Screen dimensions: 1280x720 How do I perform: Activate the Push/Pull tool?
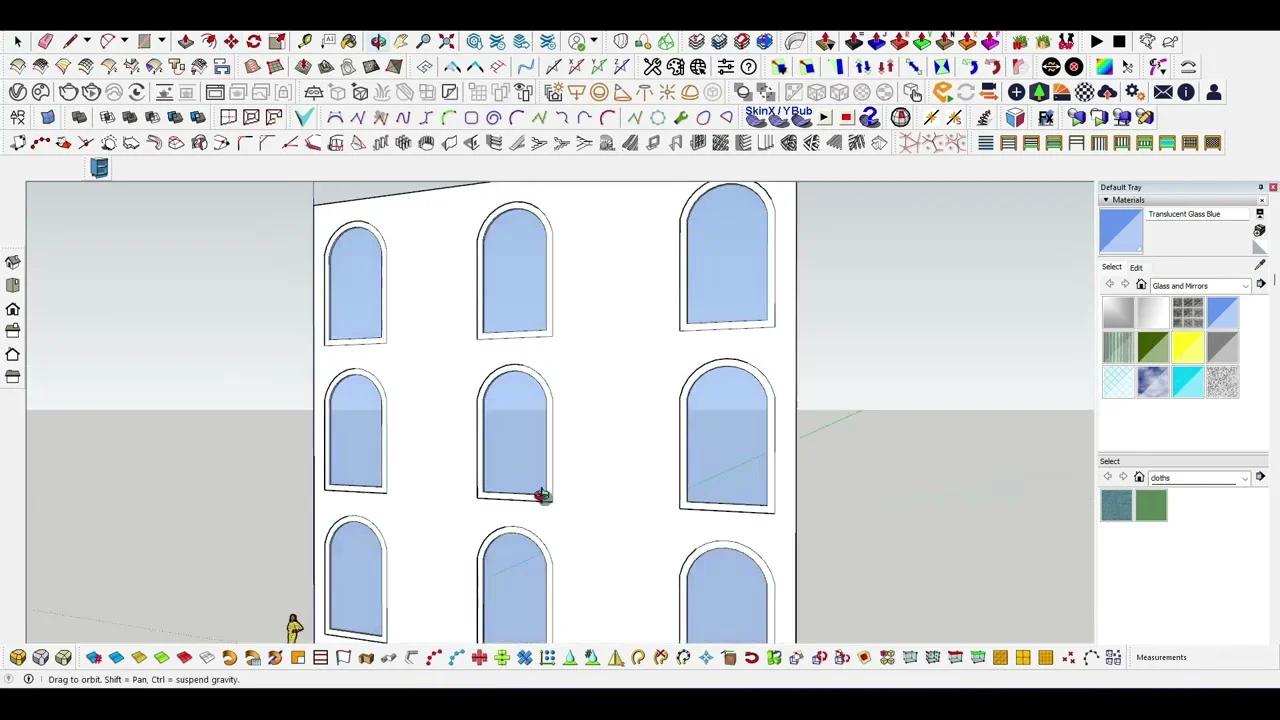(x=186, y=41)
